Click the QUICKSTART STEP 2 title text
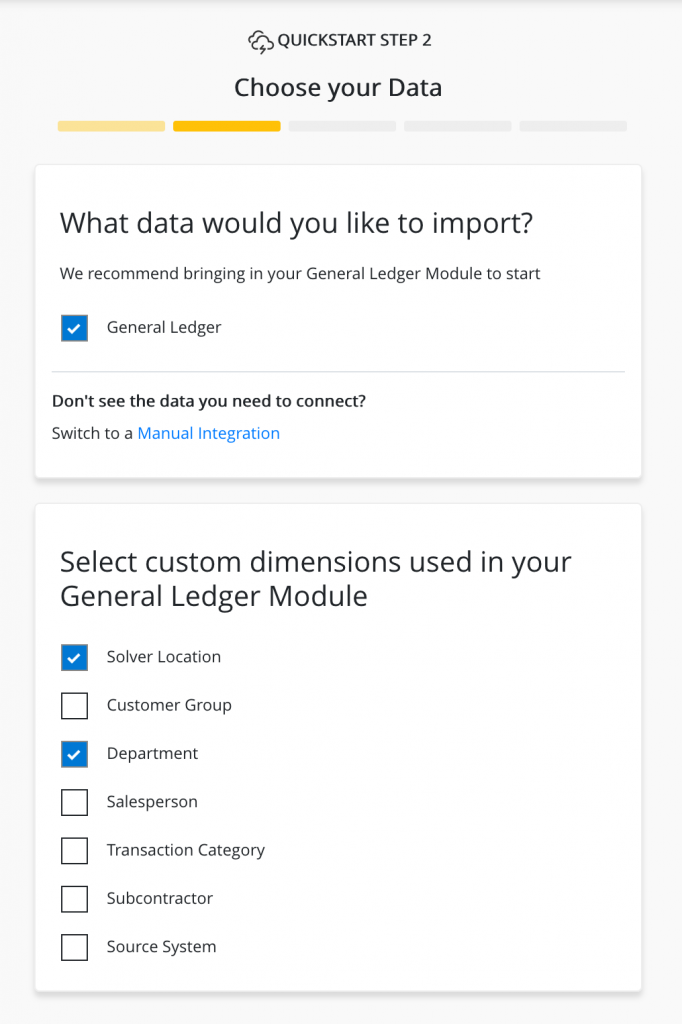682x1024 pixels. click(354, 41)
